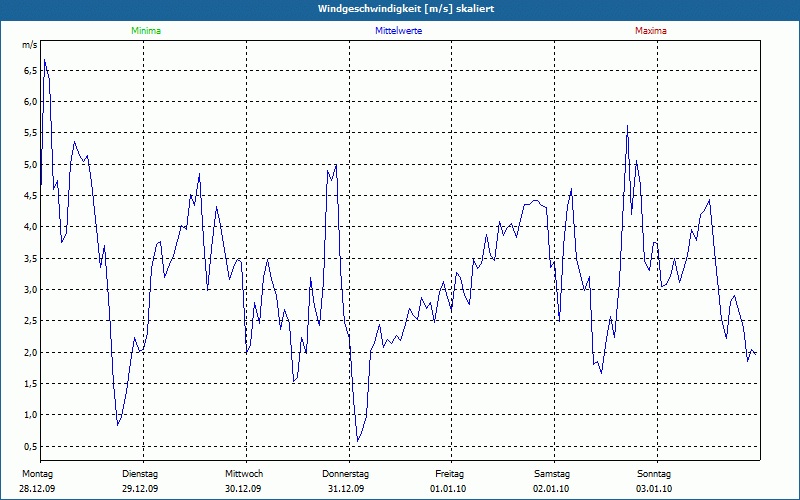Click the blue Mittelwerte legend label
This screenshot has height=500, width=800.
coord(398,31)
